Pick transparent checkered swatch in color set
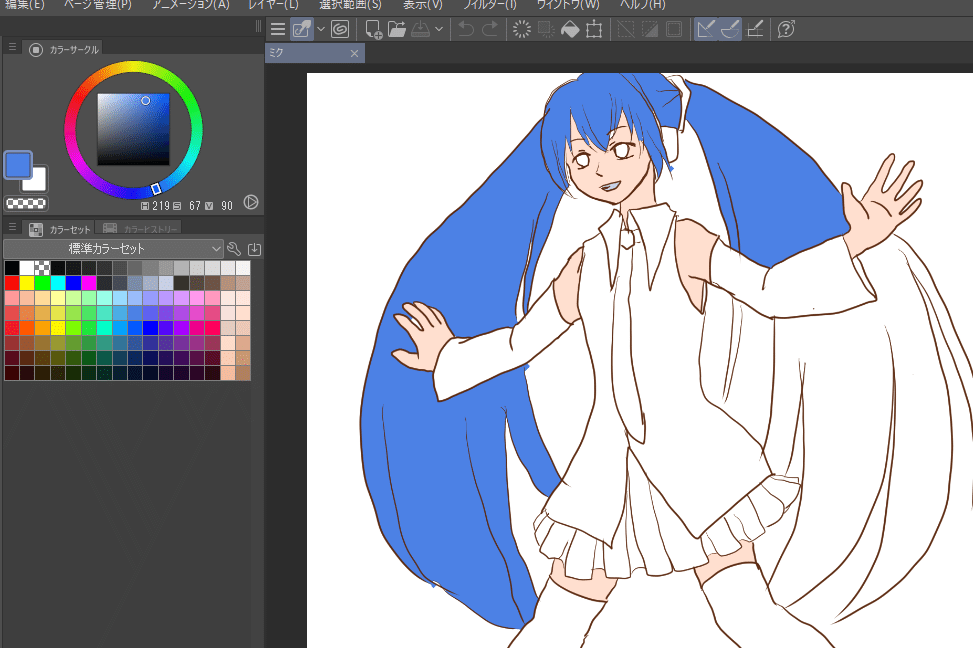This screenshot has width=973, height=648. [43, 268]
